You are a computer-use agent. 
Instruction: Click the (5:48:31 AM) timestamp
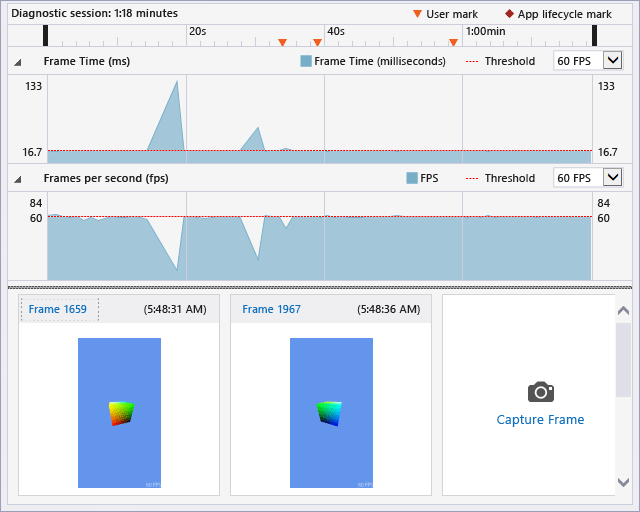(175, 309)
